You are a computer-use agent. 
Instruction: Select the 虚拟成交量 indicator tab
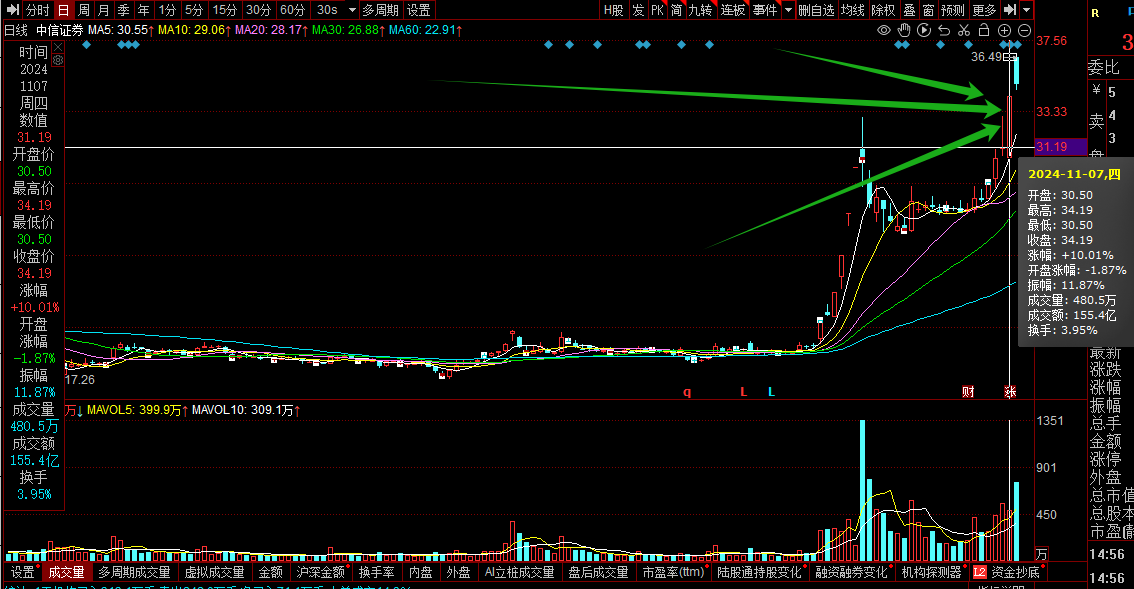point(215,572)
